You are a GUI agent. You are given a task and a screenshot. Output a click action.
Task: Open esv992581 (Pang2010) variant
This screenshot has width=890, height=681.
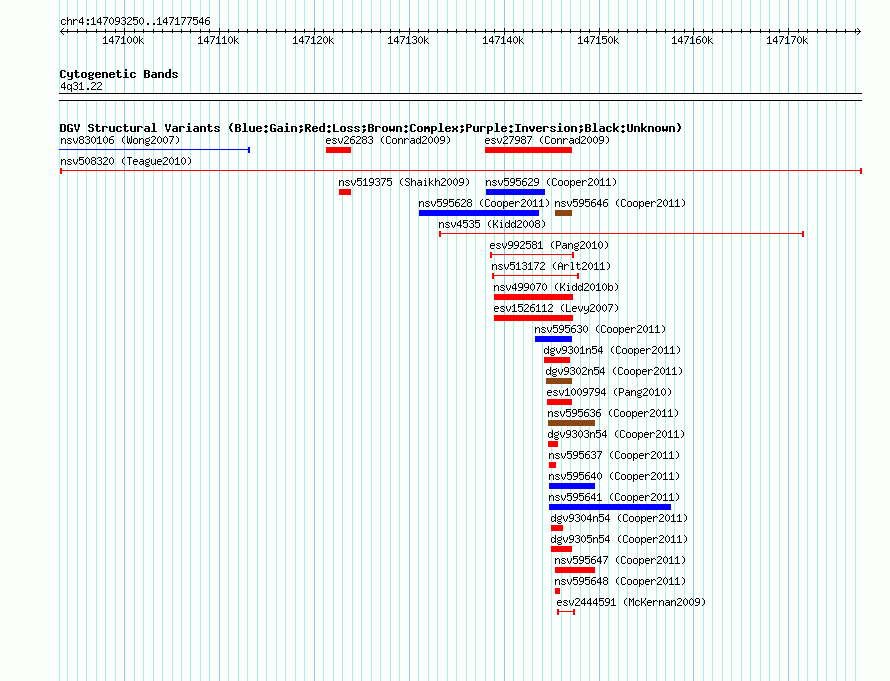click(x=549, y=245)
